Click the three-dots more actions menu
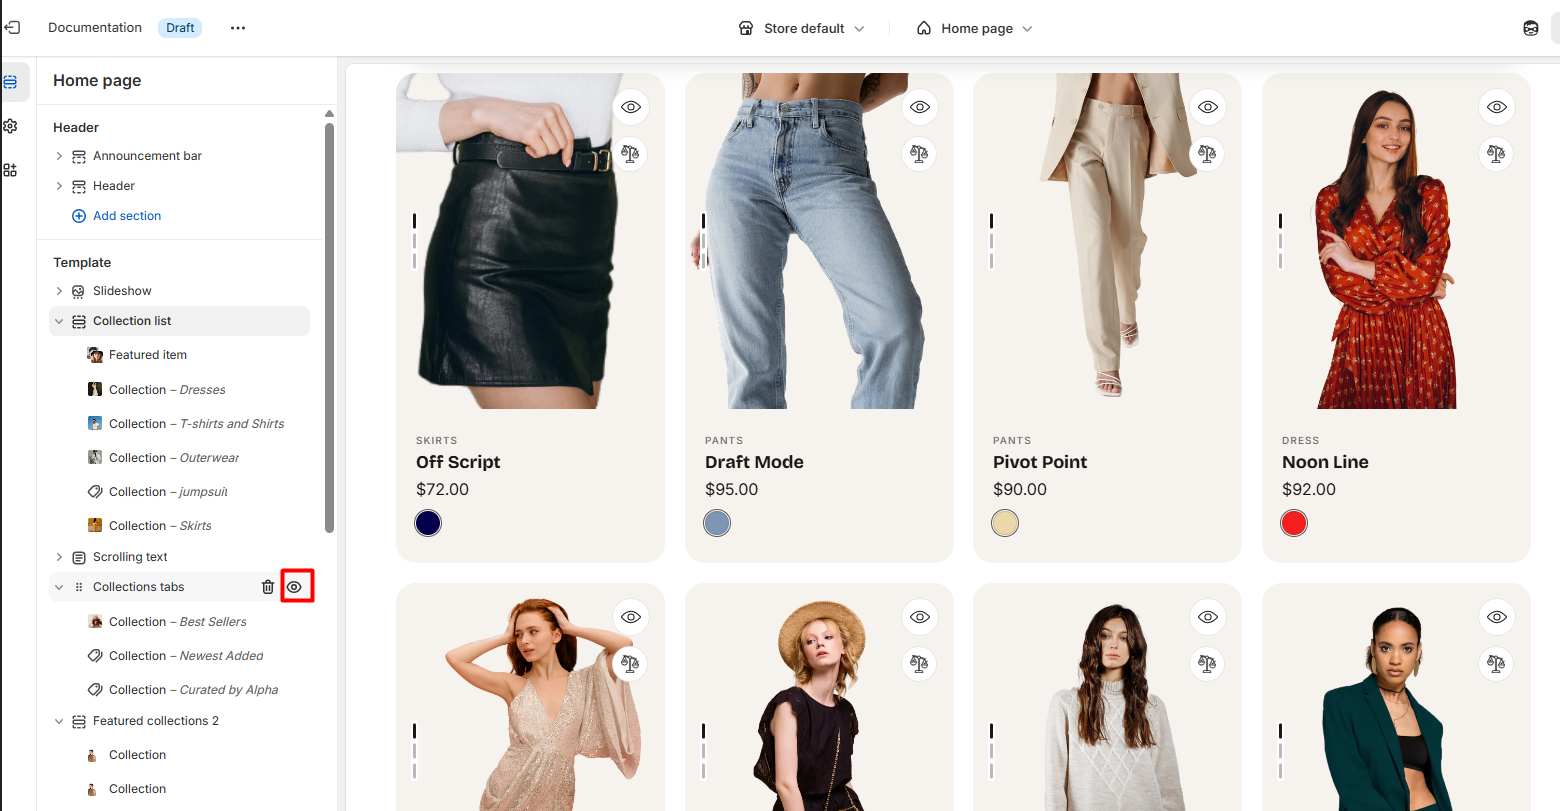The image size is (1560, 811). [238, 28]
